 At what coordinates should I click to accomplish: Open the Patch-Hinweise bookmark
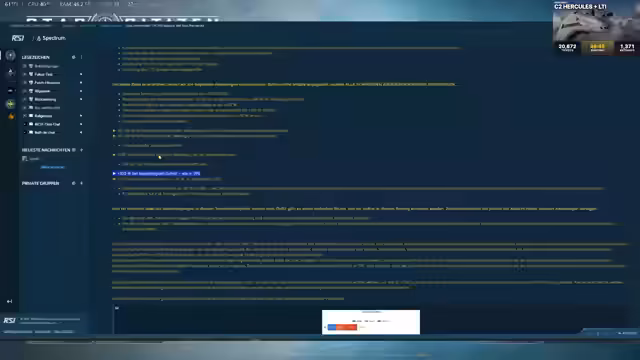[47, 82]
